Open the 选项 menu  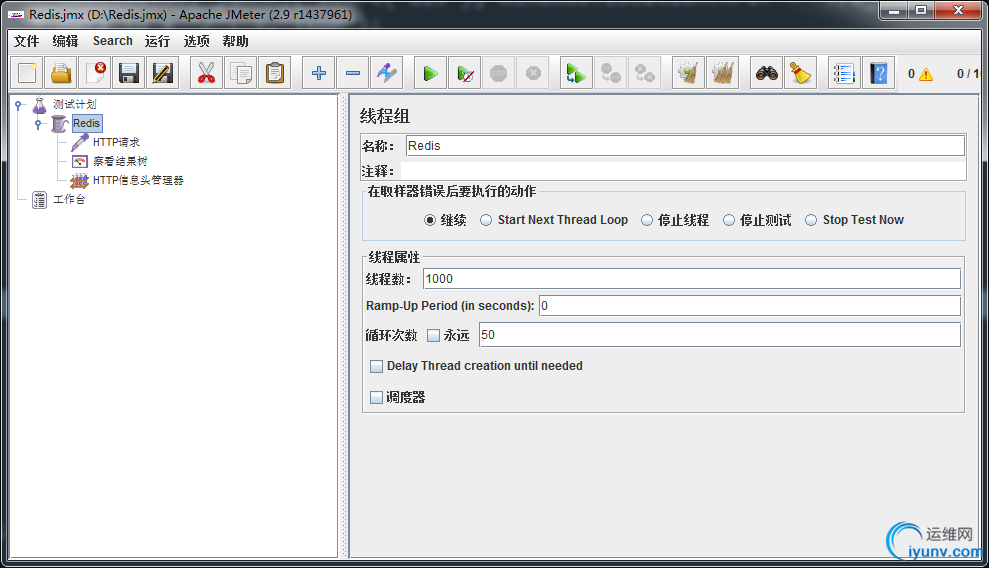(196, 41)
